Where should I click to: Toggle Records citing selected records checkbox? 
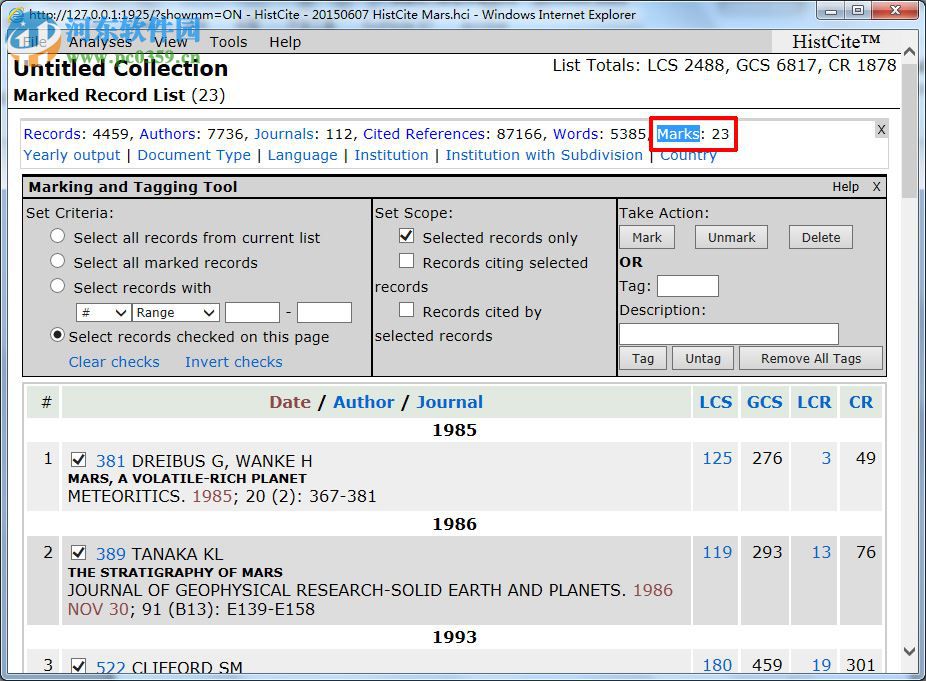[x=406, y=261]
